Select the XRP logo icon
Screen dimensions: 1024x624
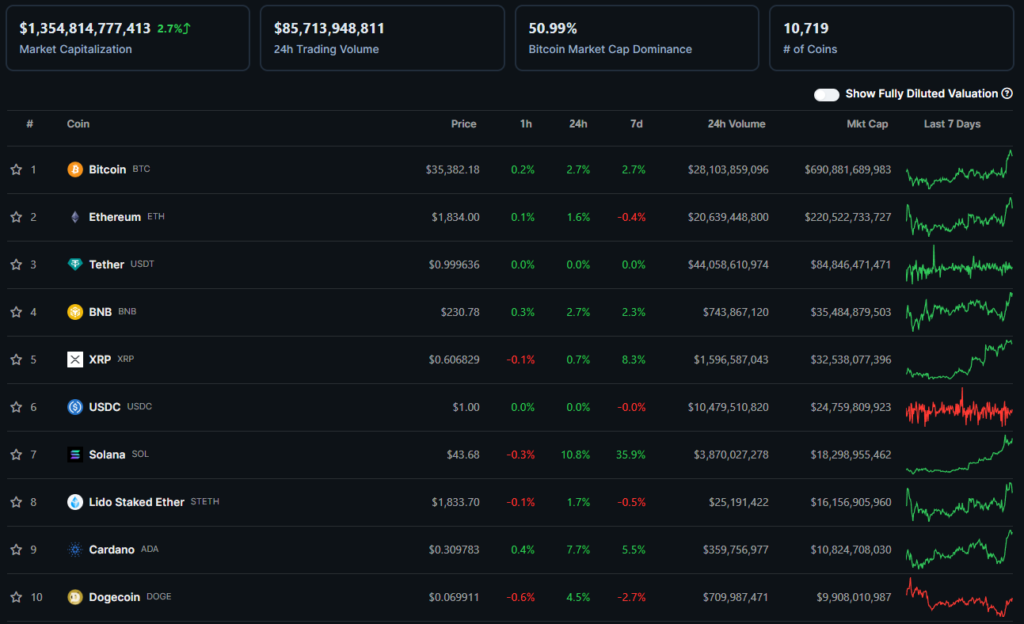75,359
